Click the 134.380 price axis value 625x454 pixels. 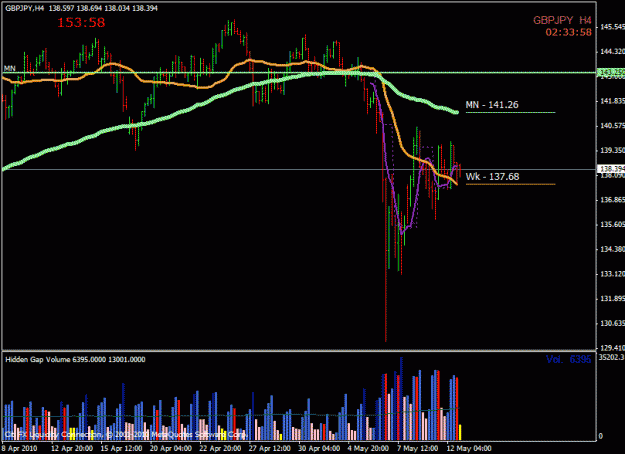(612, 250)
